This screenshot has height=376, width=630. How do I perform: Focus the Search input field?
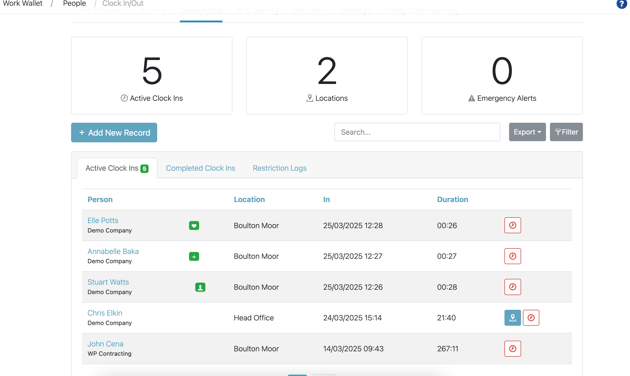[x=417, y=132]
